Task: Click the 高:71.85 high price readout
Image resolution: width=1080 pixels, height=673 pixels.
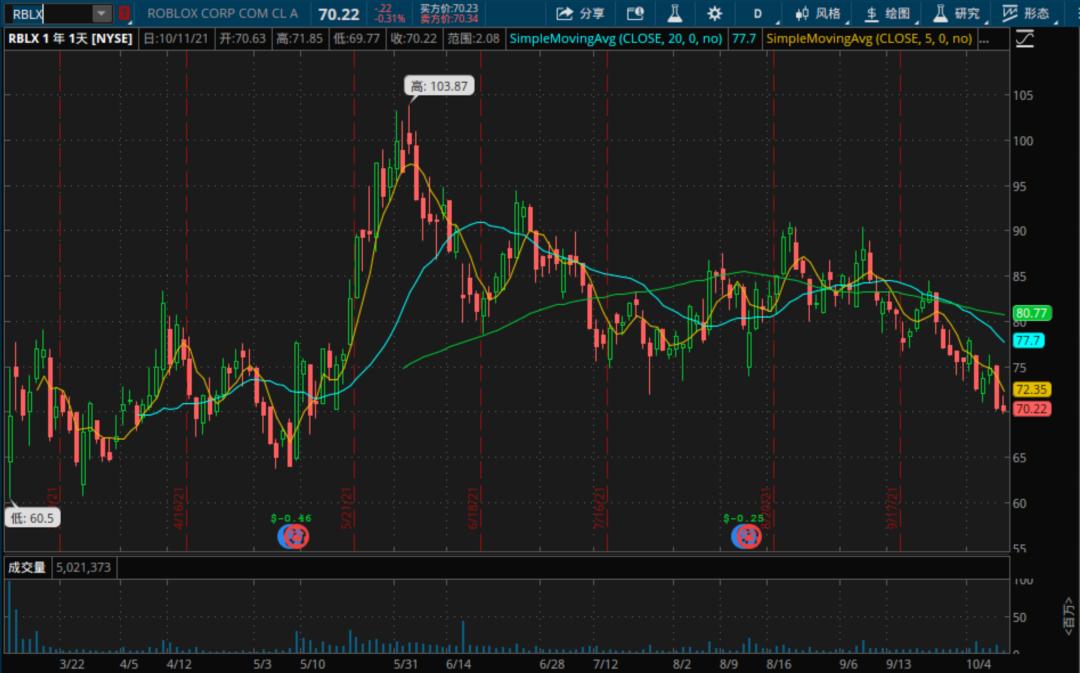Action: point(300,39)
